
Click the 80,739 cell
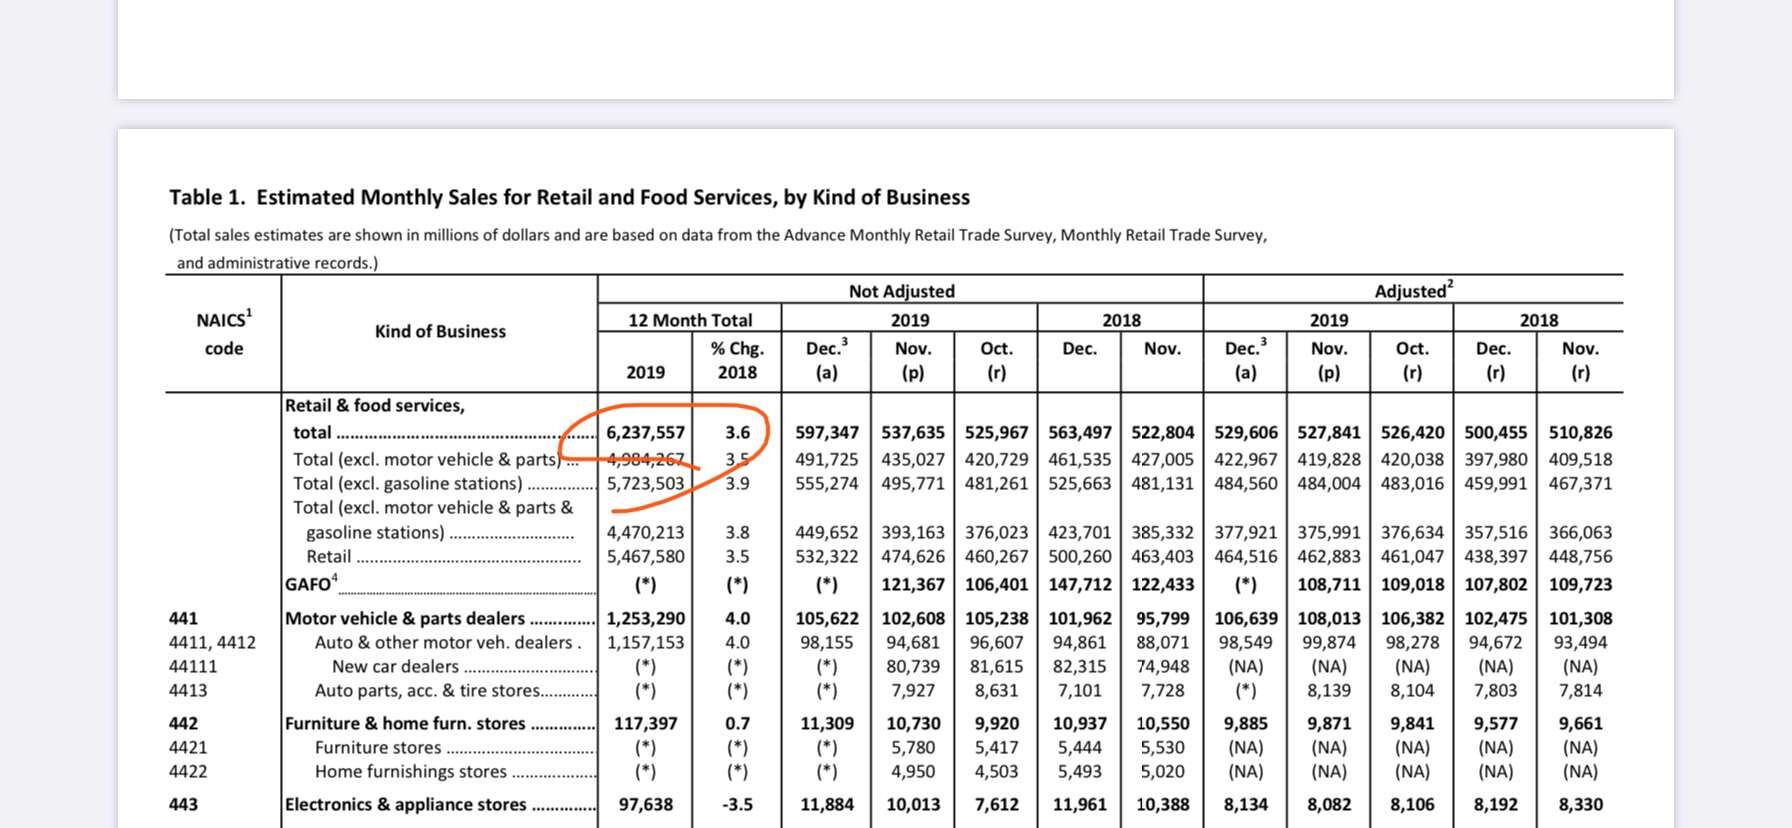913,666
